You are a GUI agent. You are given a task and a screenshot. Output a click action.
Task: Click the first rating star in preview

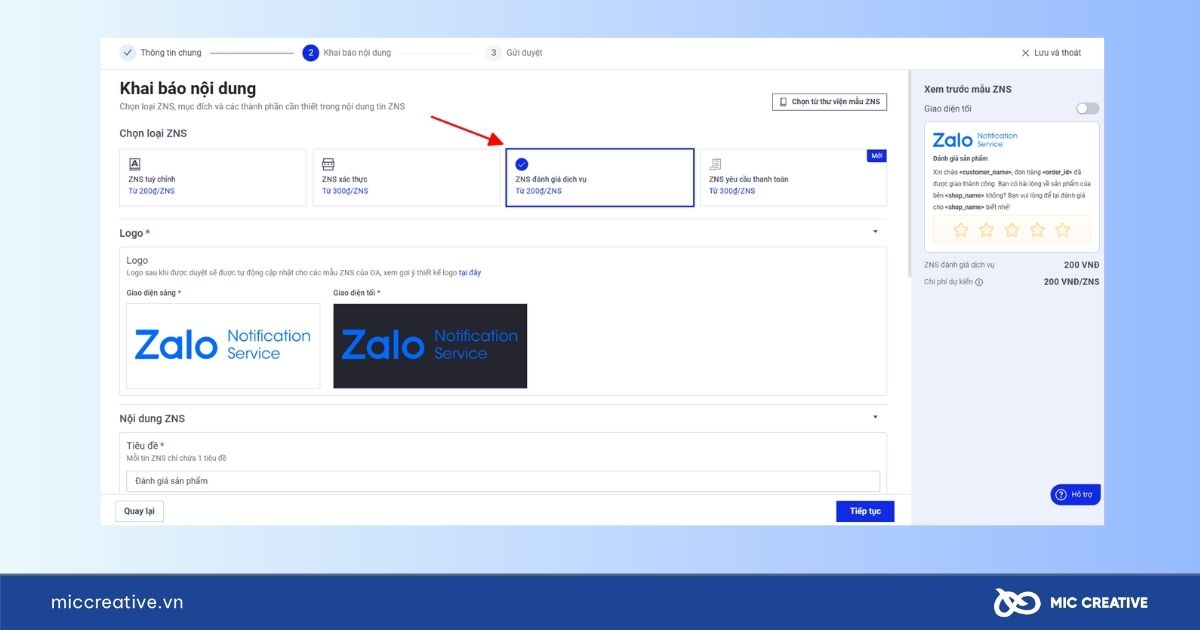click(961, 230)
